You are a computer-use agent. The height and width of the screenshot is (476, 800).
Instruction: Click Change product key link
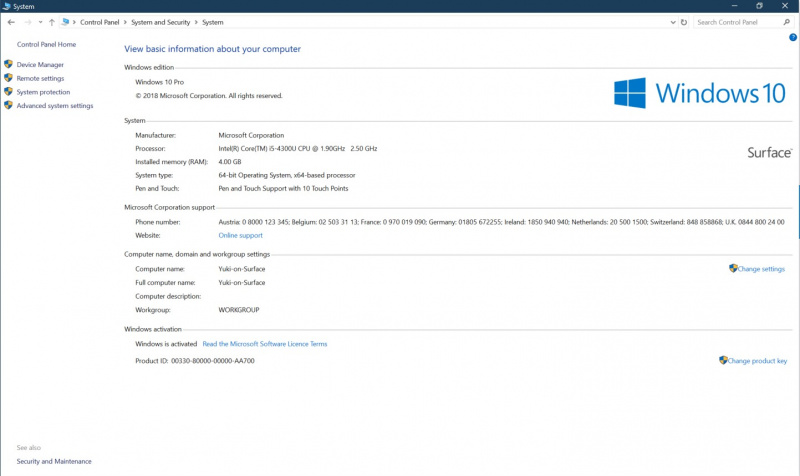coord(757,361)
